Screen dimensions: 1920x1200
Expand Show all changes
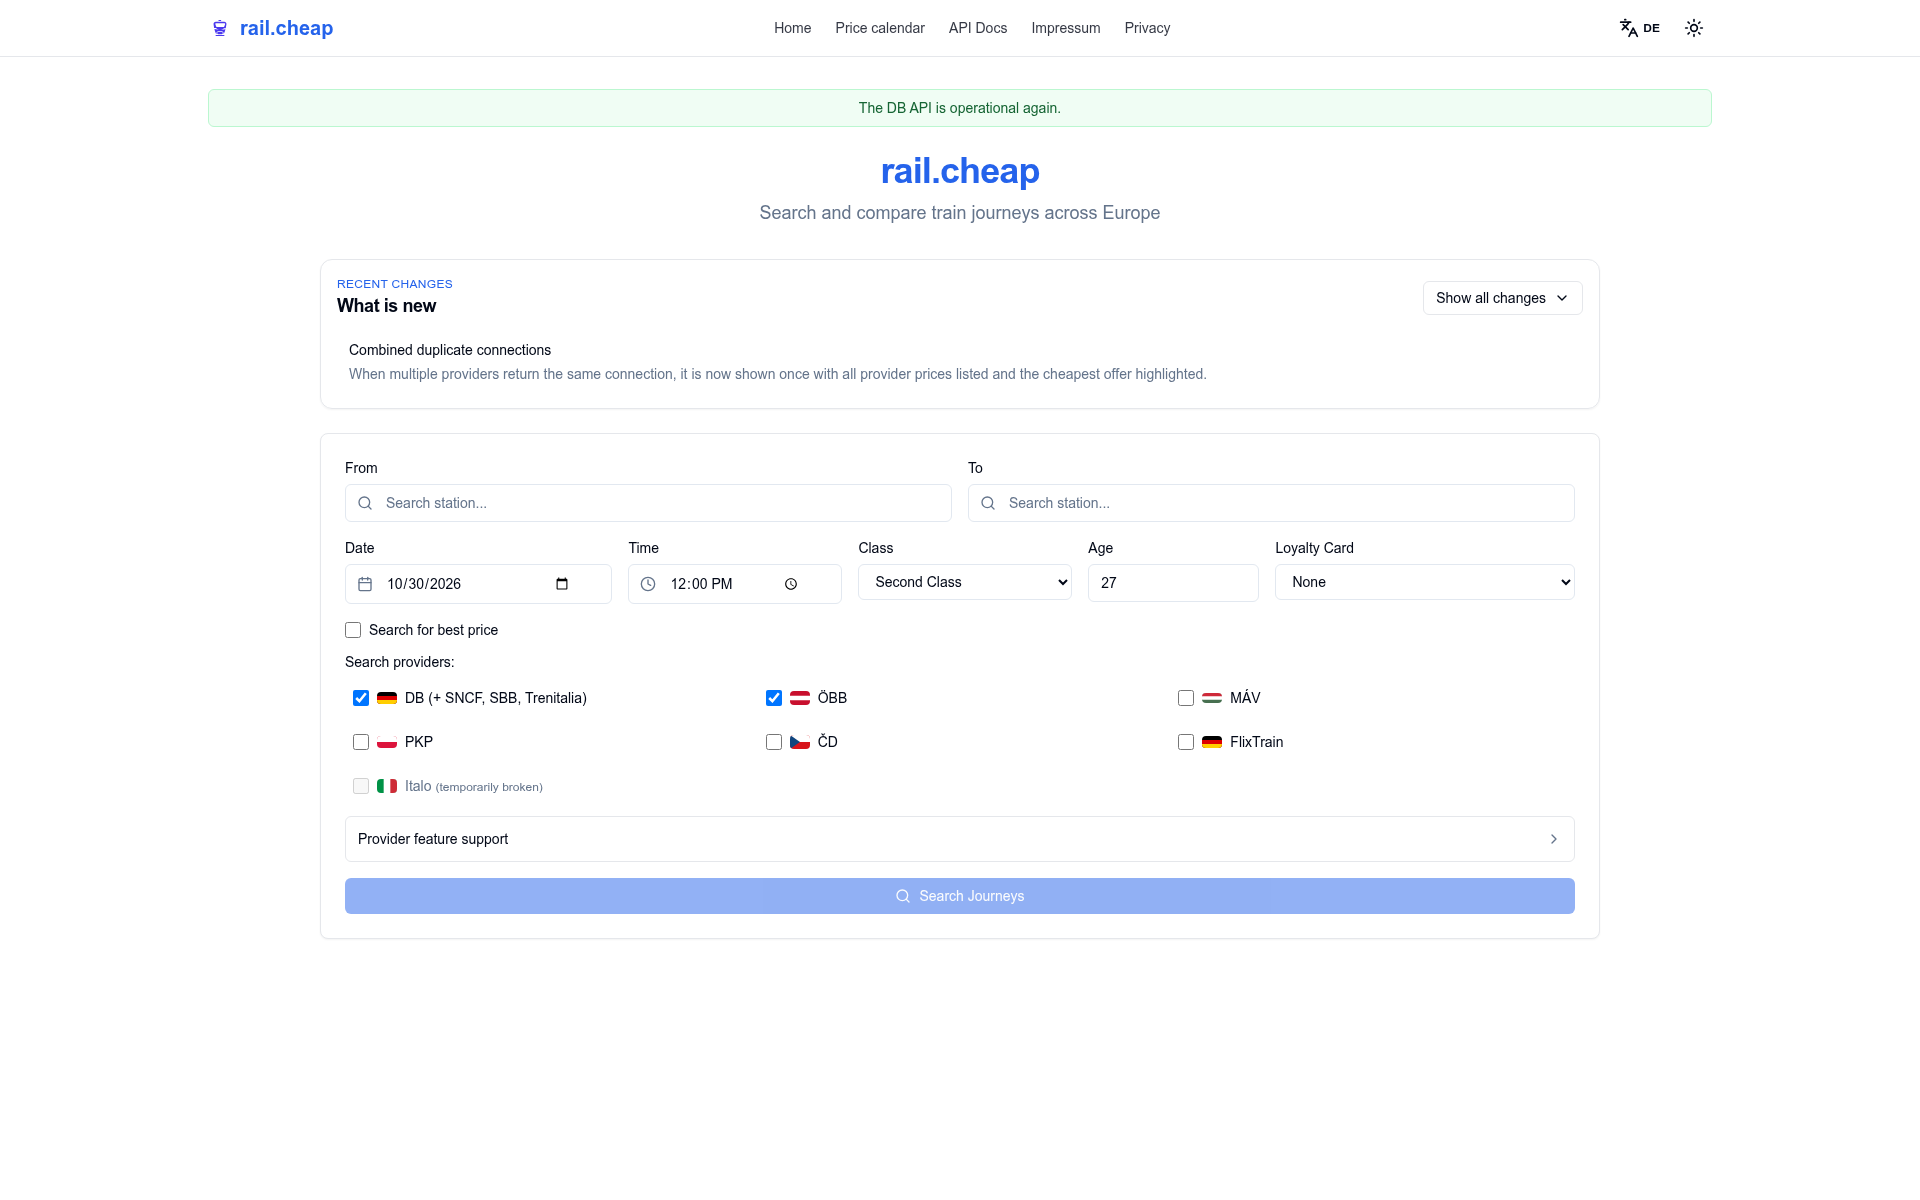click(x=1502, y=298)
